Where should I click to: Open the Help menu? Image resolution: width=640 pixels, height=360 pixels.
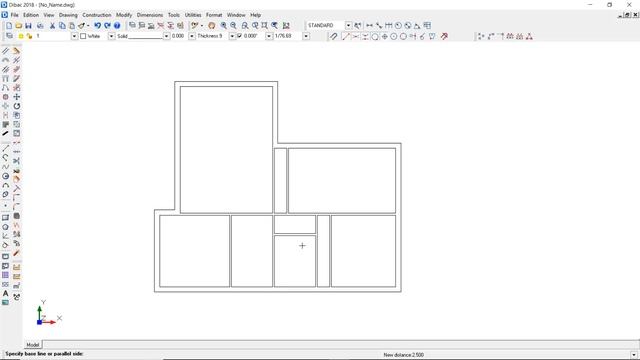pyautogui.click(x=256, y=15)
